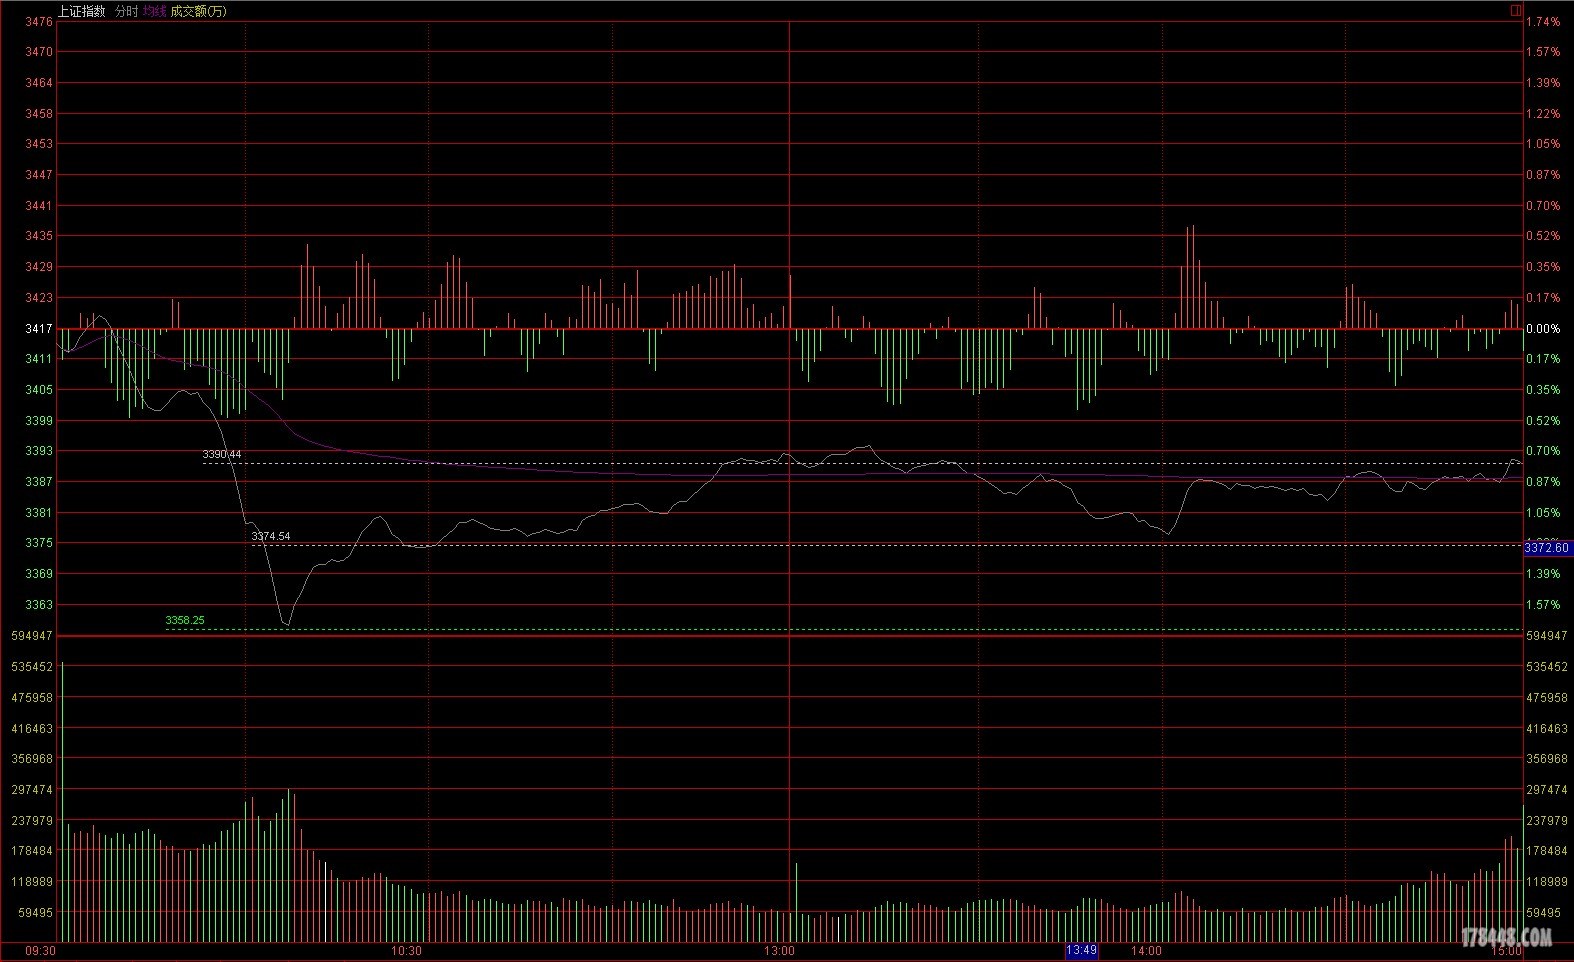
Task: Click the purple 均线 average line label
Action: coord(154,11)
